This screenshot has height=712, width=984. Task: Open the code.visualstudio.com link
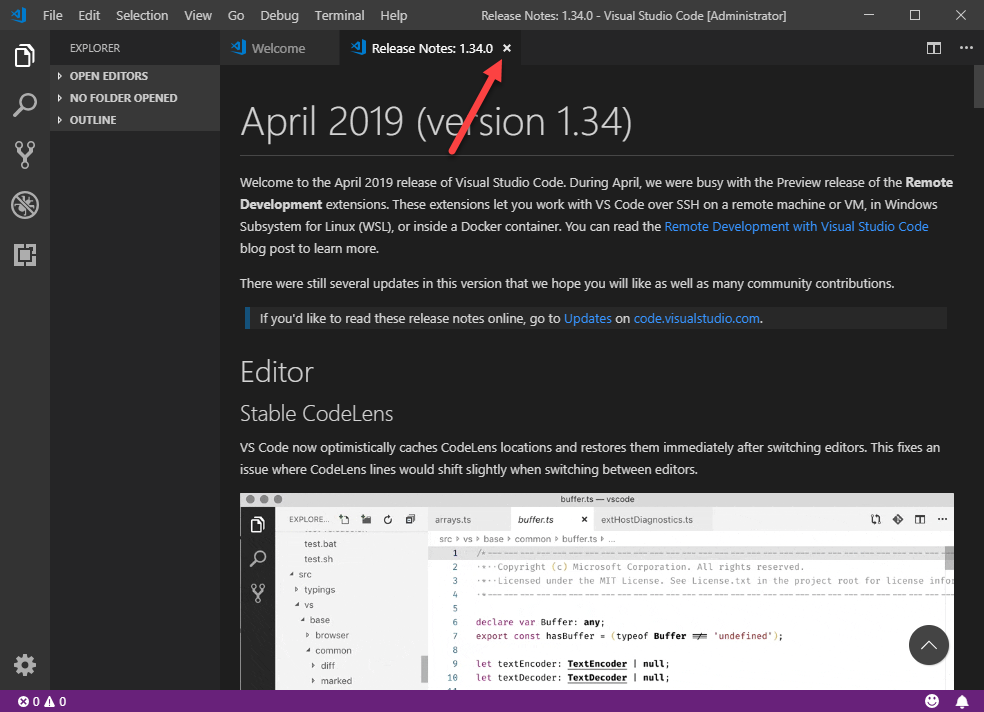697,319
